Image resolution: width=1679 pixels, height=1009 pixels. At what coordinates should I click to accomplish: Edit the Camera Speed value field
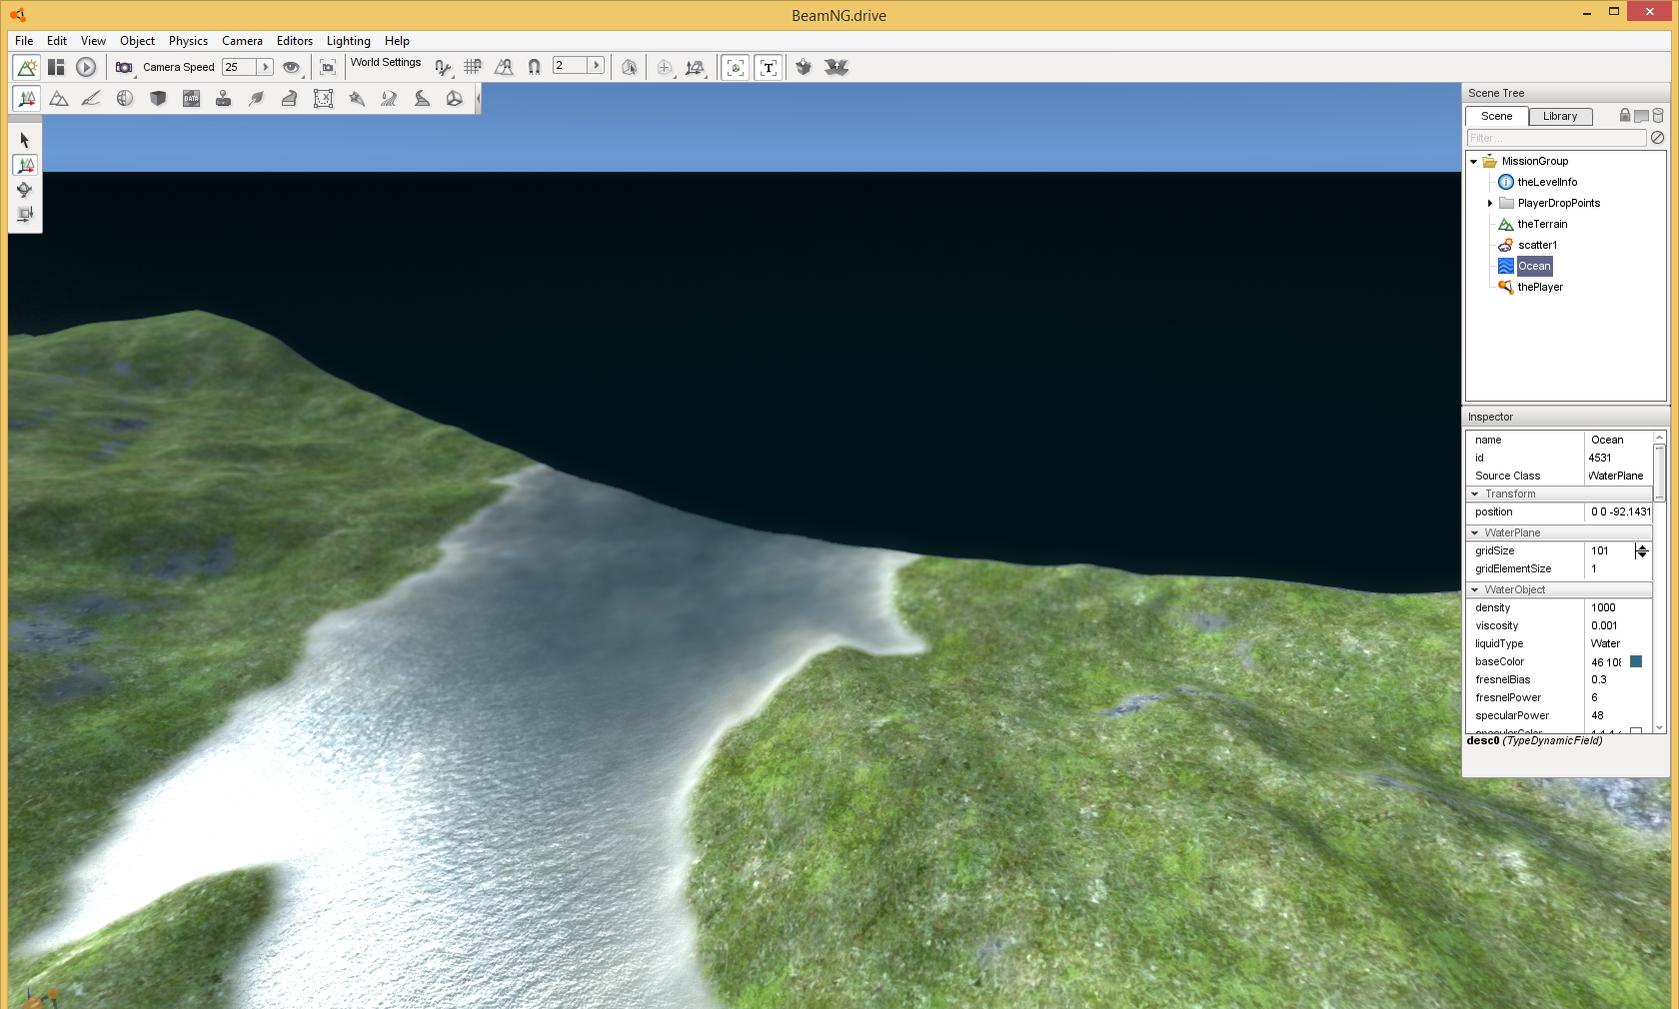[x=239, y=67]
